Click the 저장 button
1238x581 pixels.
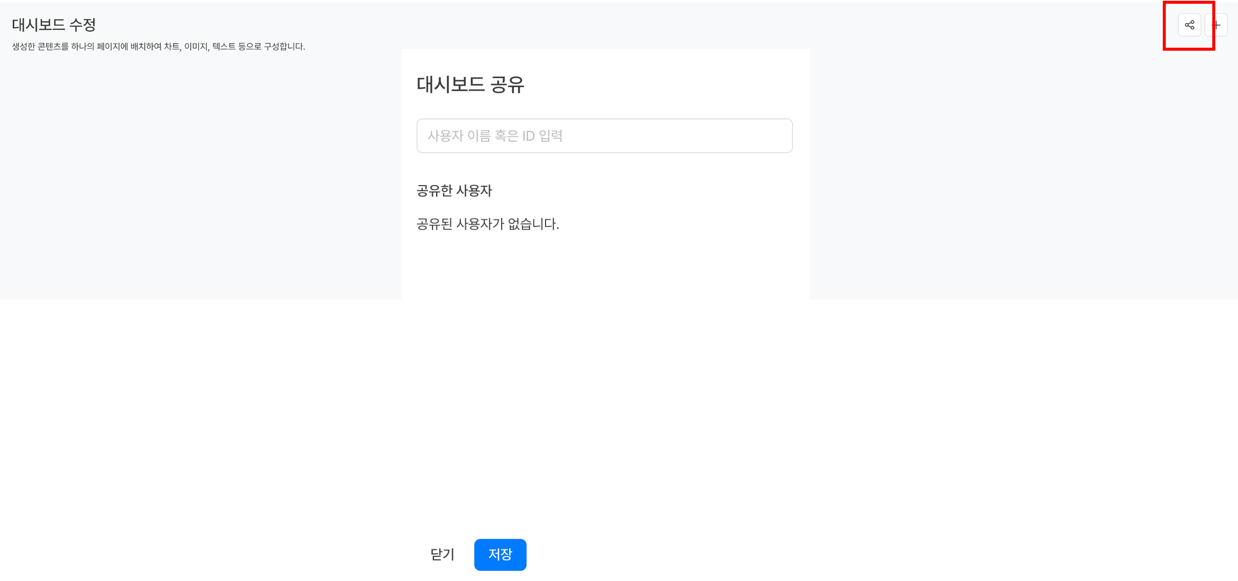[x=500, y=554]
